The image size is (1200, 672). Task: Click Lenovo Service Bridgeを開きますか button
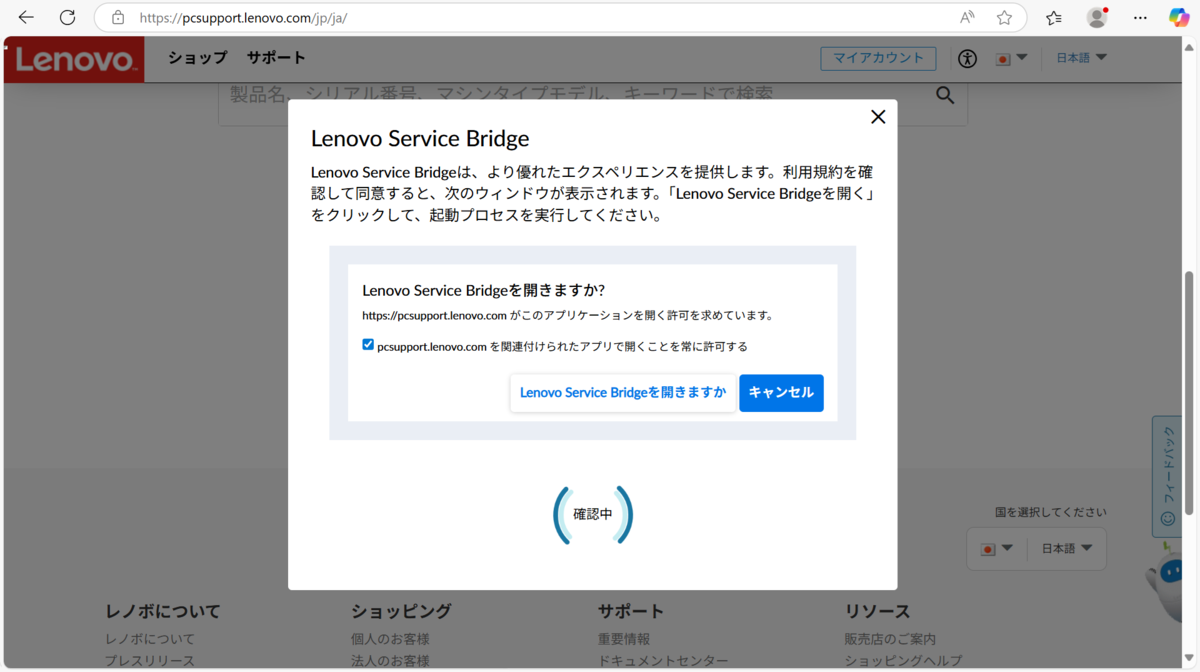tap(623, 393)
